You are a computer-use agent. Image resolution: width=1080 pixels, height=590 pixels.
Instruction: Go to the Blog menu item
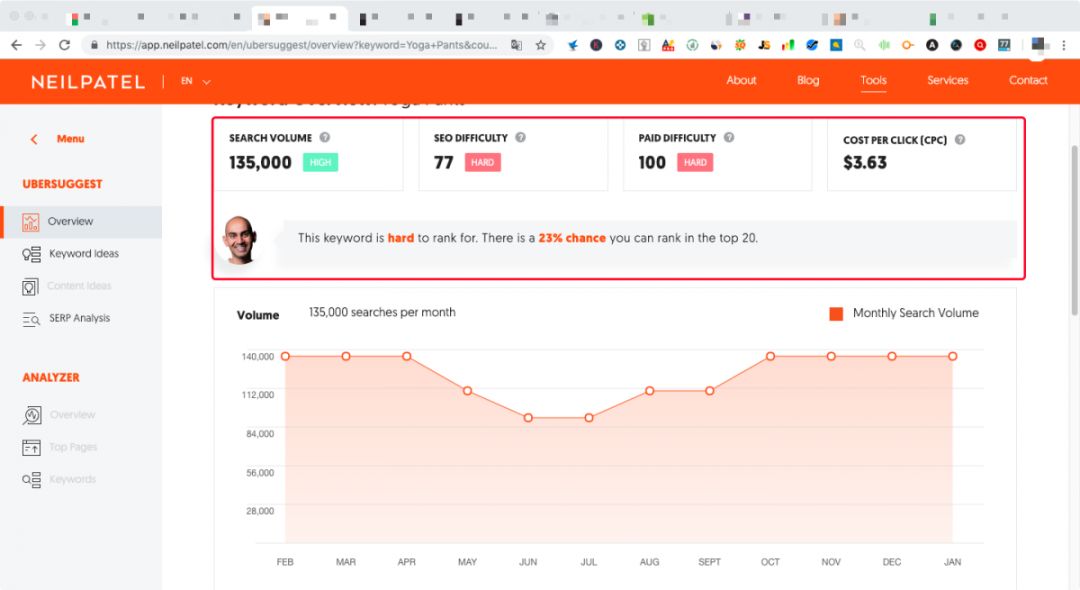pos(808,81)
